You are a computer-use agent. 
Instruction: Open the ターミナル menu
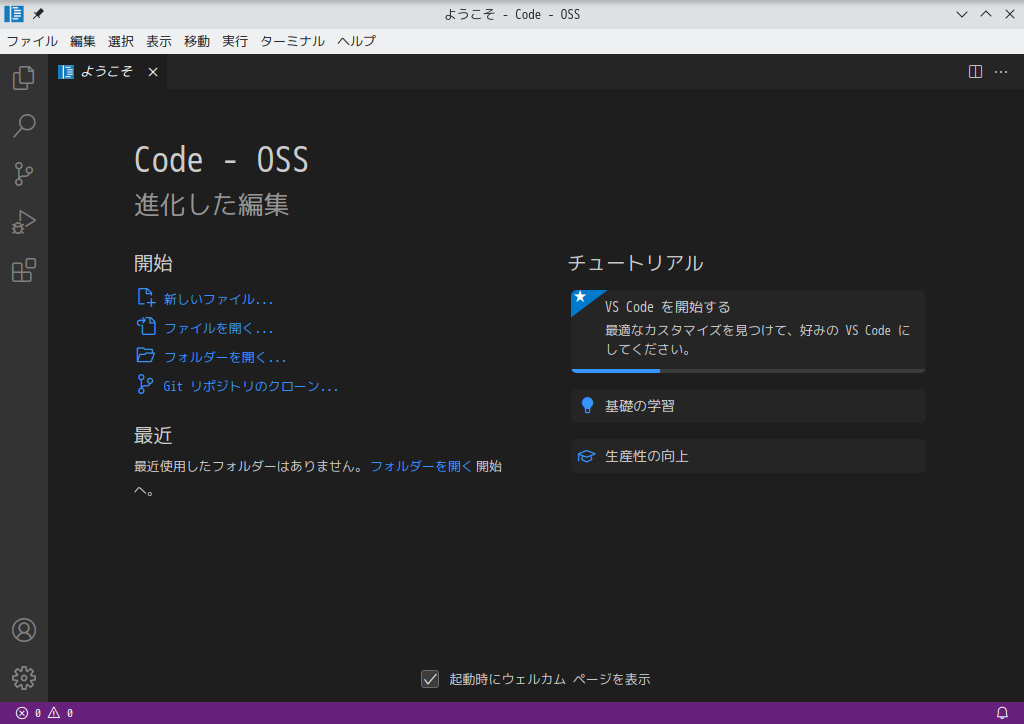(x=292, y=41)
